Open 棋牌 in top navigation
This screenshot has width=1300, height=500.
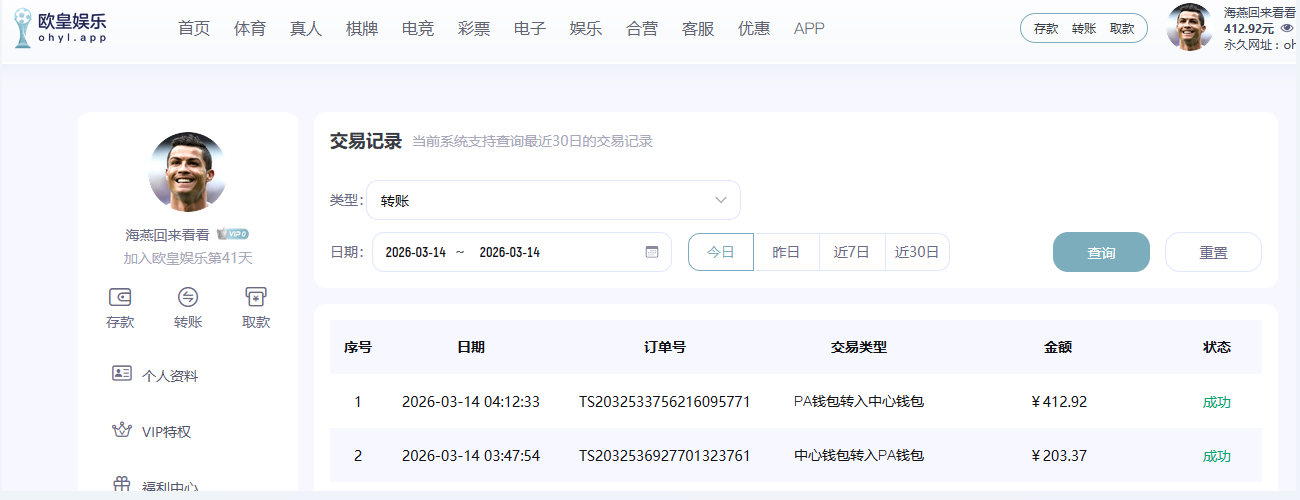click(x=362, y=28)
